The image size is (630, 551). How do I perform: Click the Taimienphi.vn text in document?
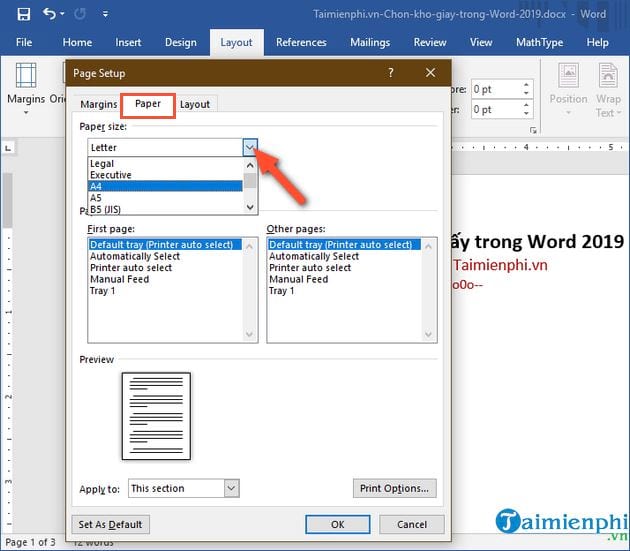tap(500, 265)
